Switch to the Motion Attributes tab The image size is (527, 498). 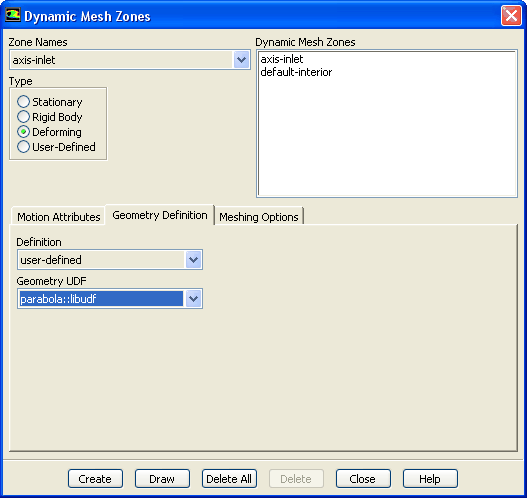58,217
